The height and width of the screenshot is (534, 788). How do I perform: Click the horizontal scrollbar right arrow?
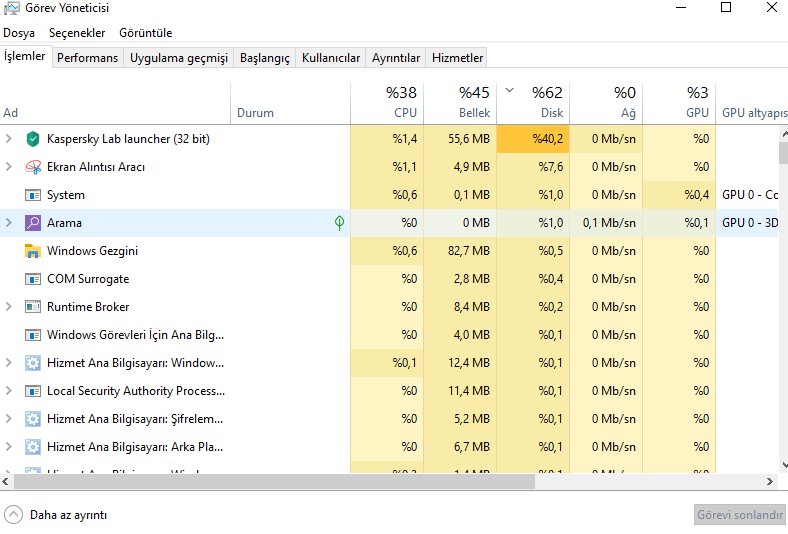pyautogui.click(x=769, y=481)
